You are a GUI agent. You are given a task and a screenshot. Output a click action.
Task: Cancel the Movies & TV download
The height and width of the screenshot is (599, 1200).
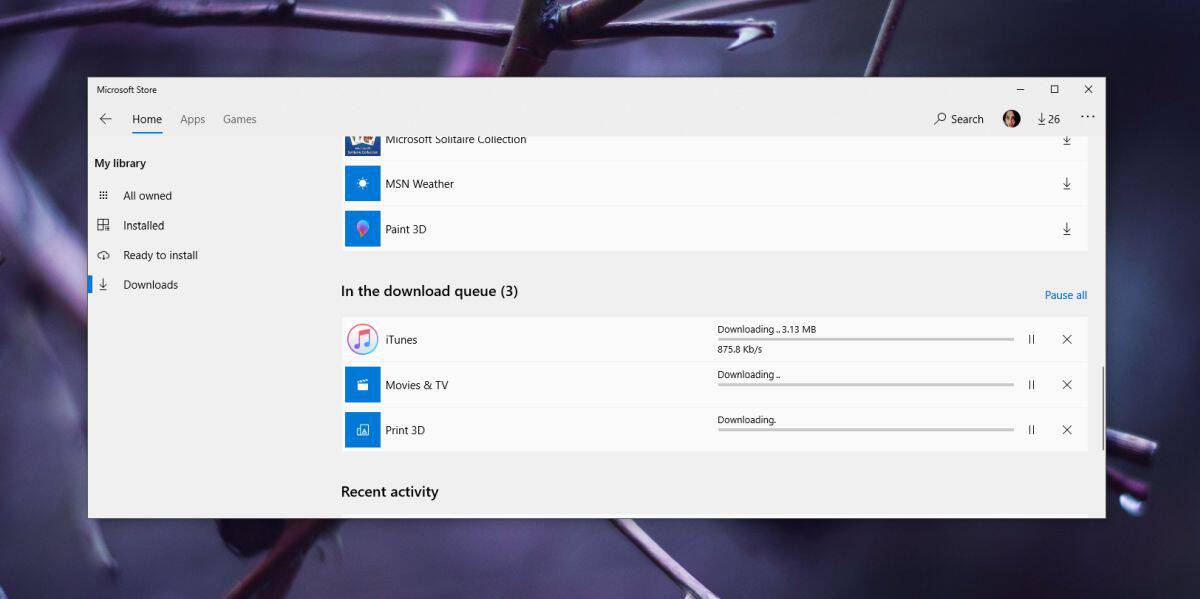(x=1067, y=385)
